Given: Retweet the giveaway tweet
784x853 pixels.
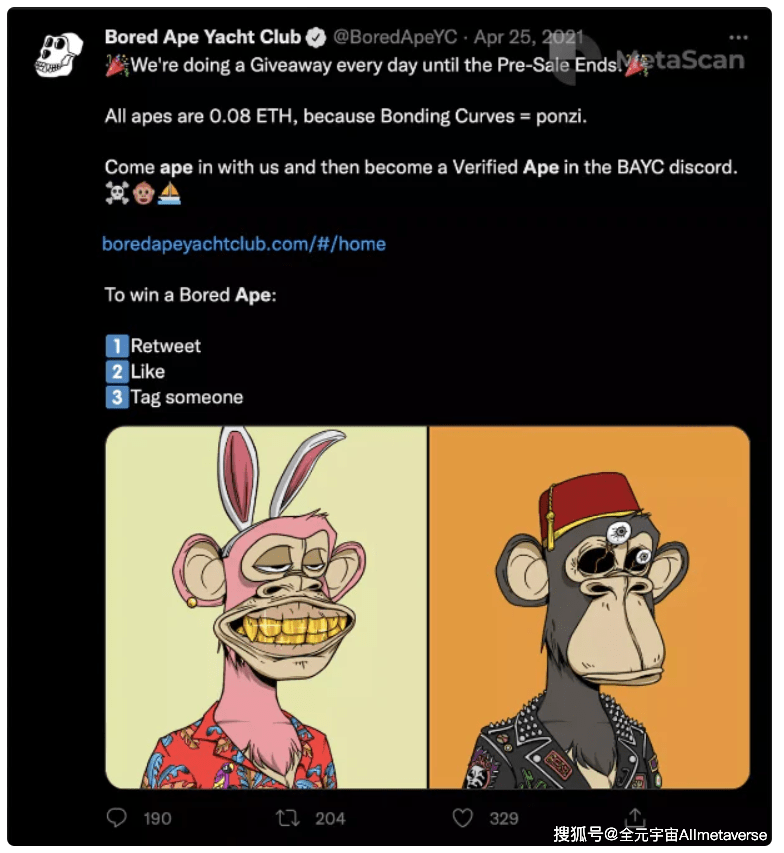Looking at the screenshot, I should (x=288, y=818).
